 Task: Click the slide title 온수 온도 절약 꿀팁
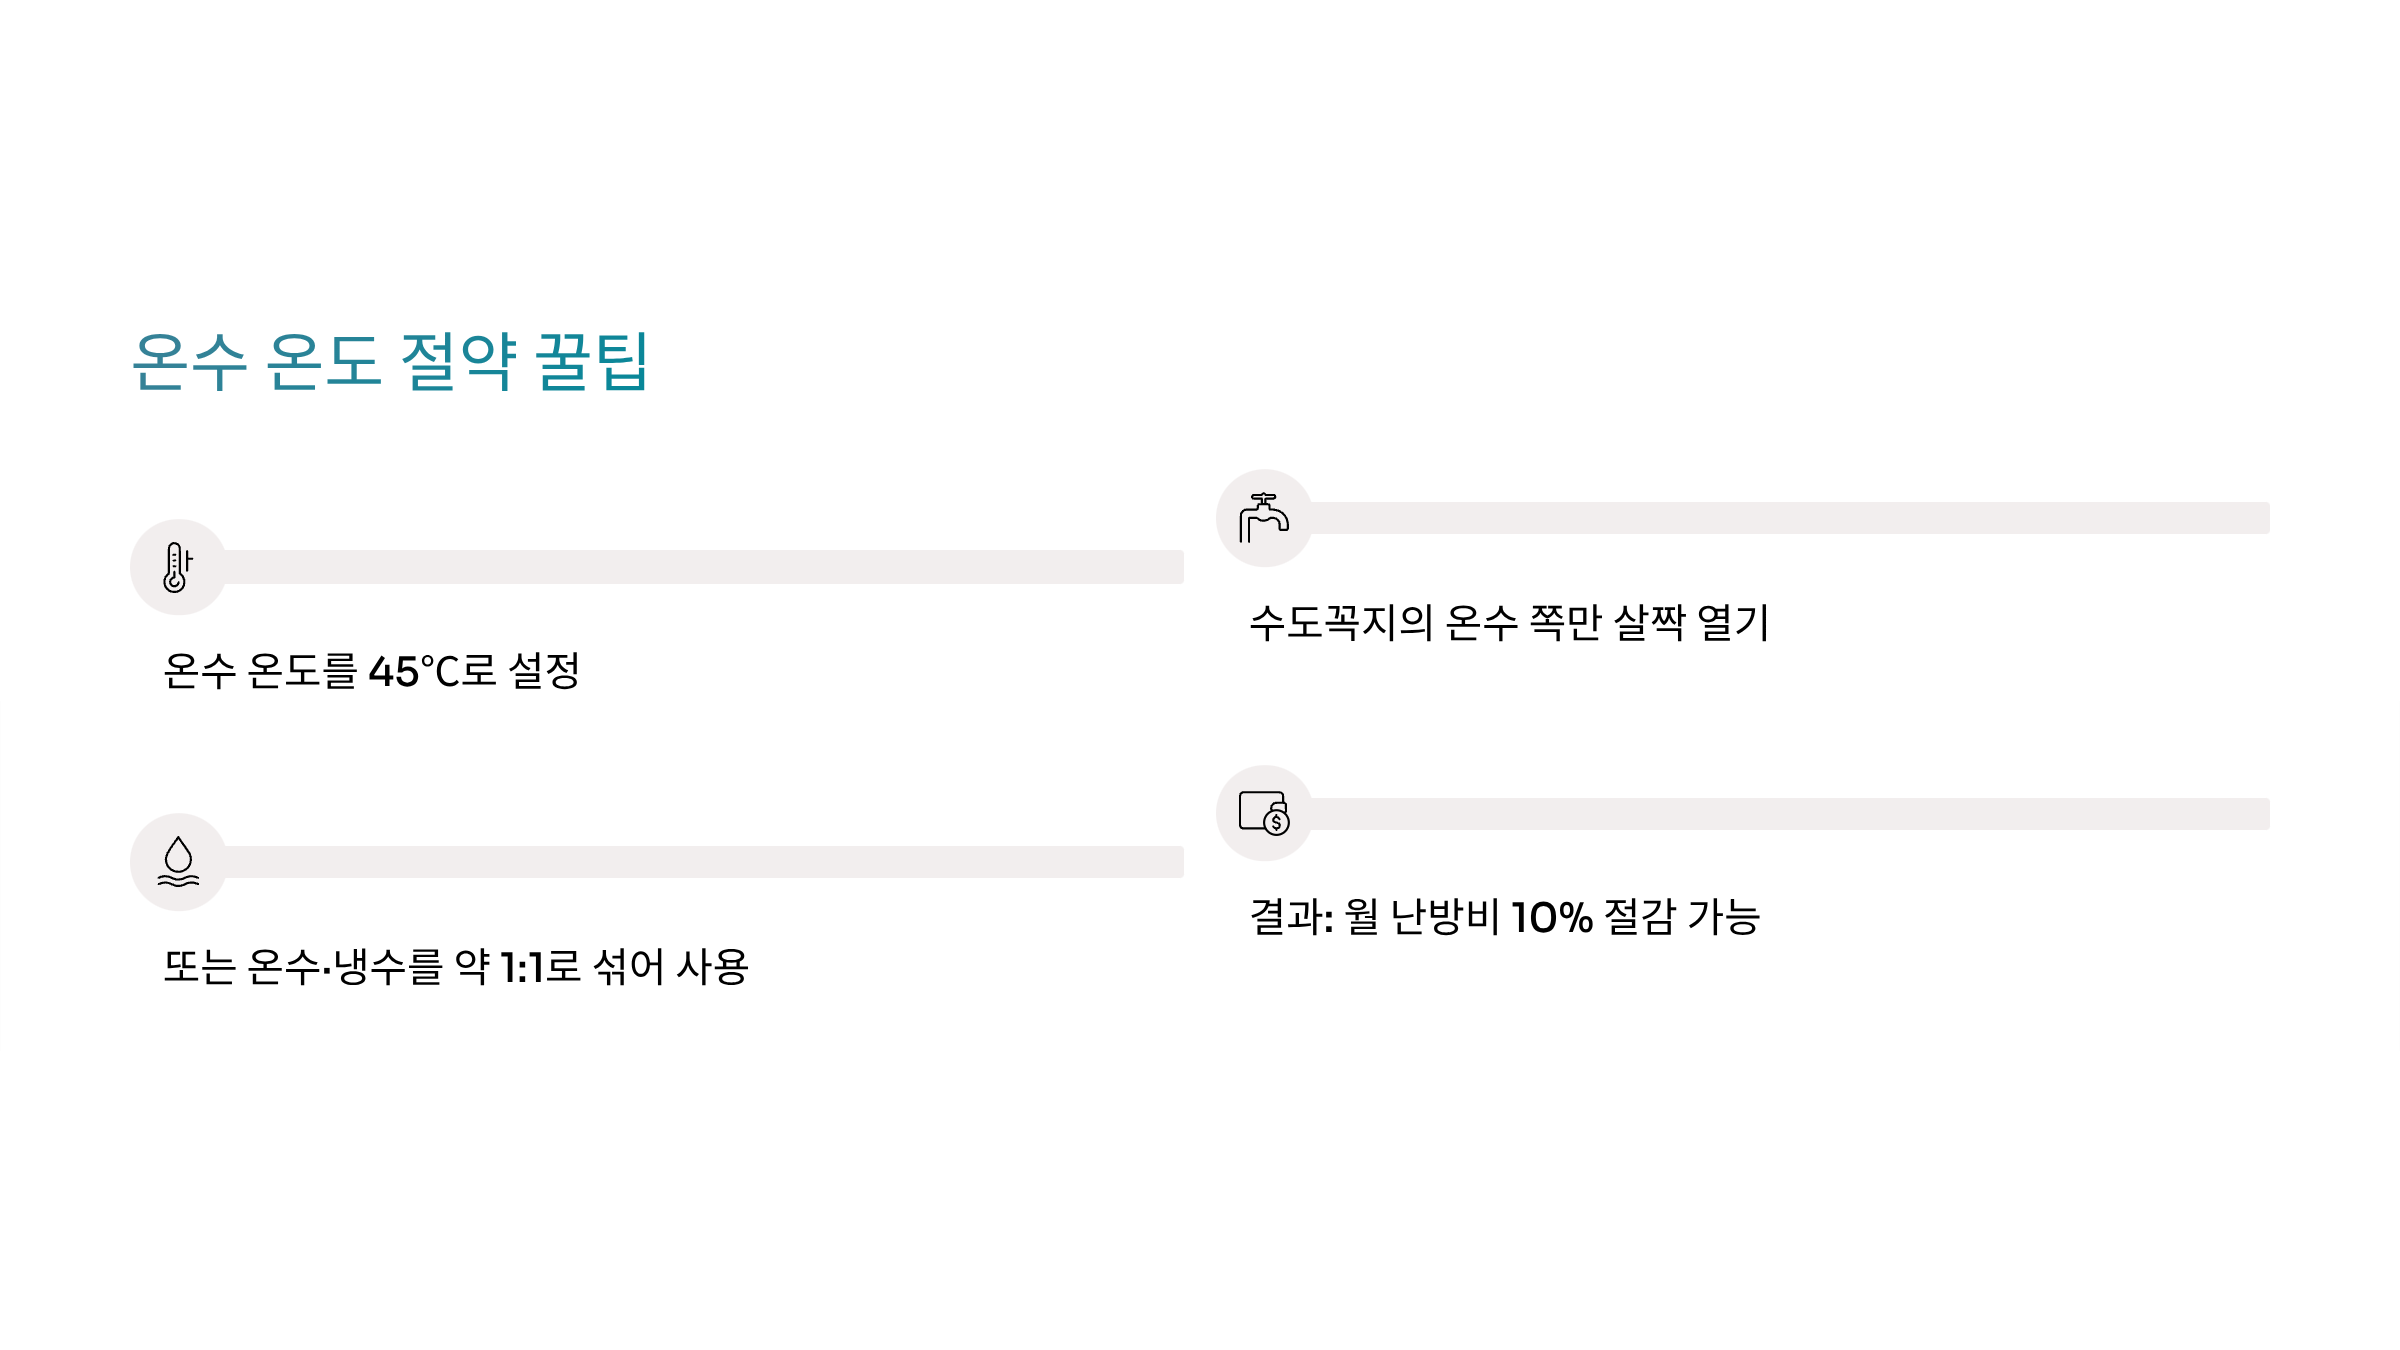point(390,362)
